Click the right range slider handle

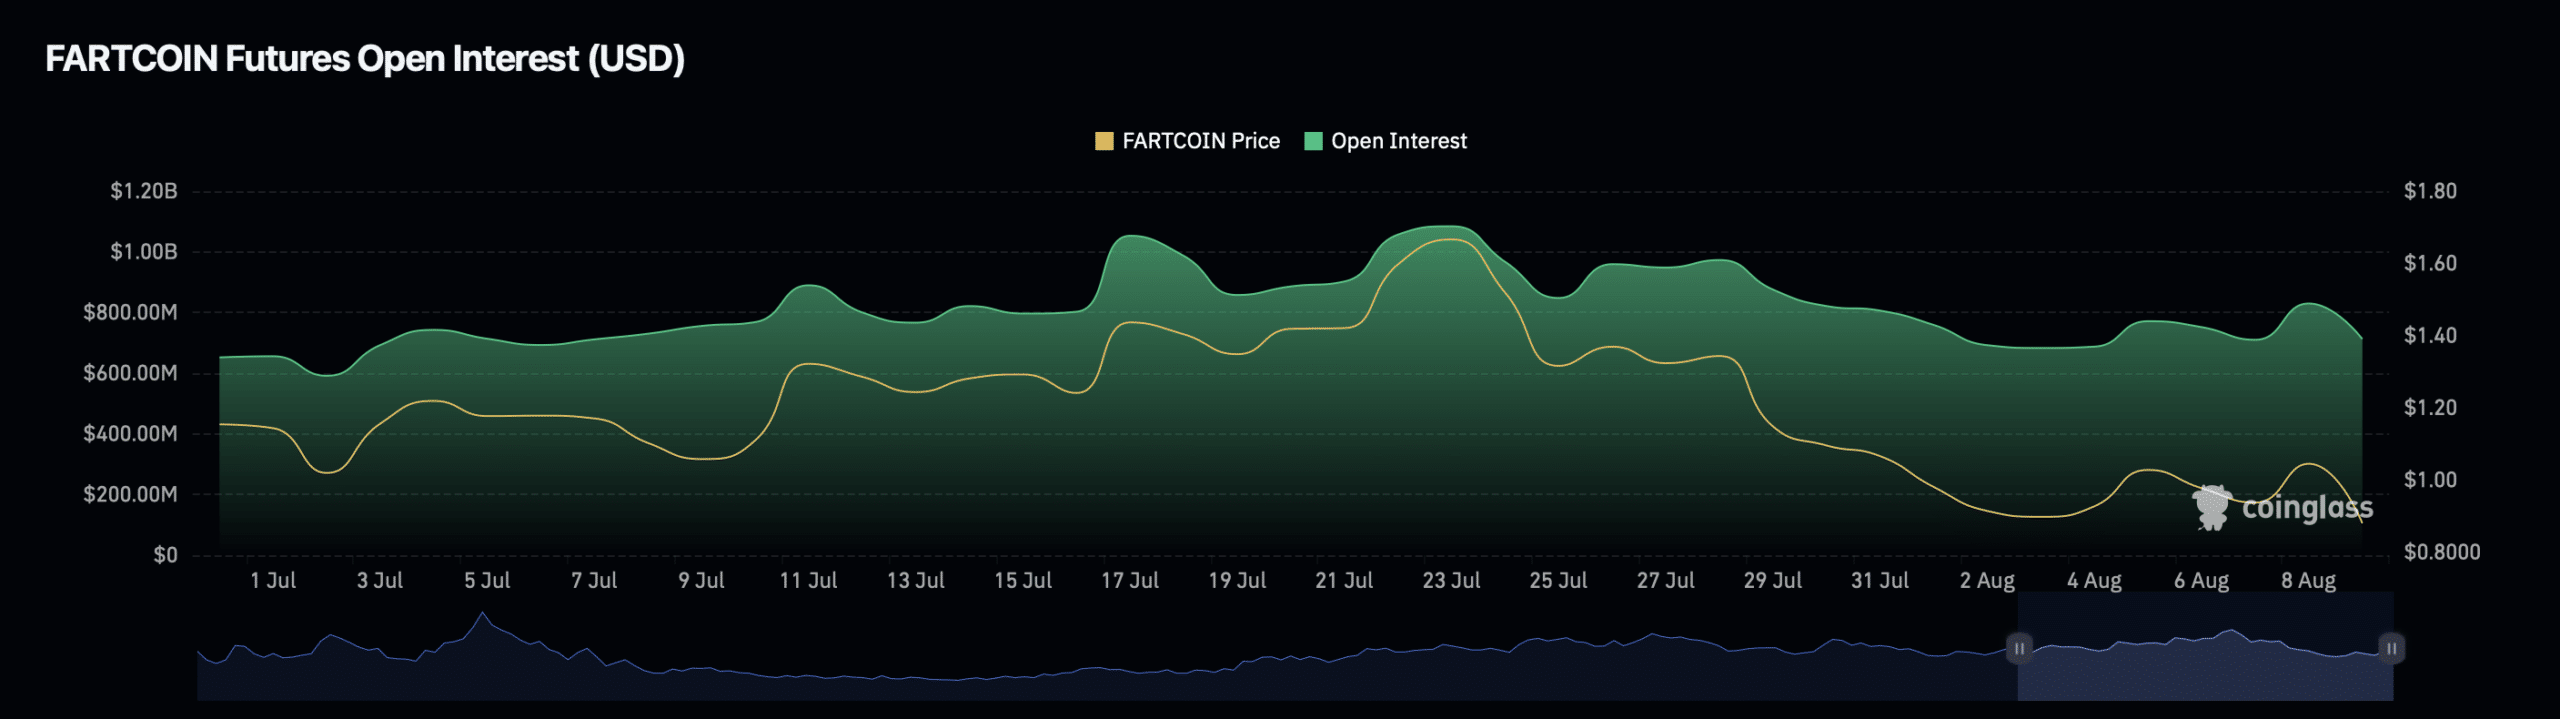[x=2391, y=648]
